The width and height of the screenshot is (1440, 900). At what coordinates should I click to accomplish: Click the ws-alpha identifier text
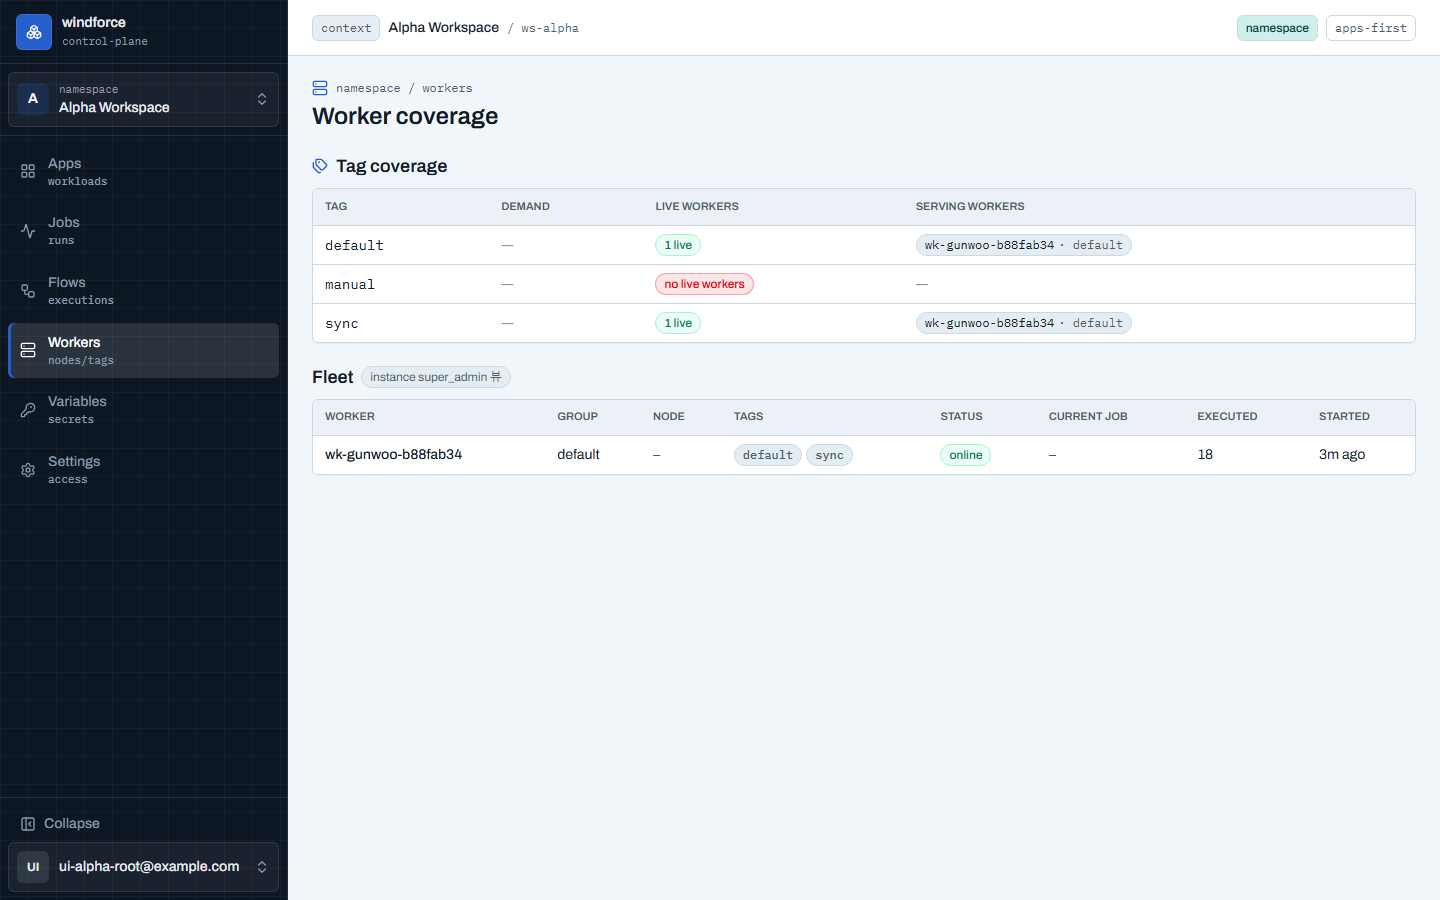tap(550, 28)
